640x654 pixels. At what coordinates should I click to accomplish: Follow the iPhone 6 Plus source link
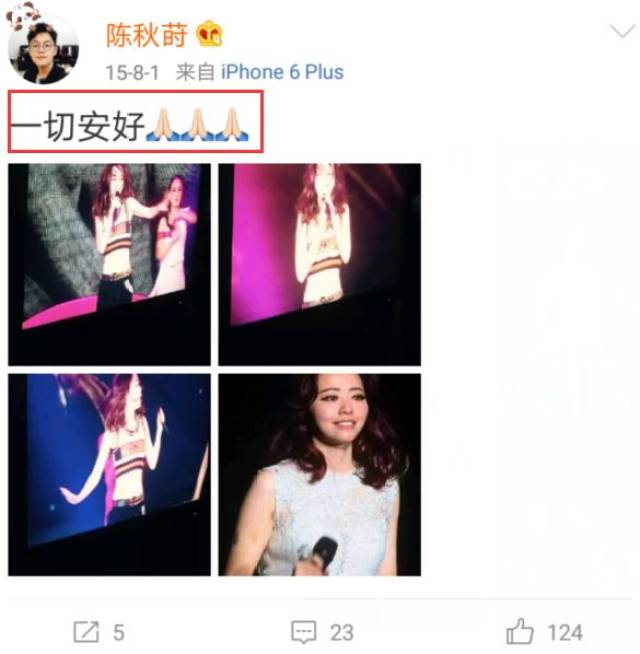pyautogui.click(x=282, y=72)
